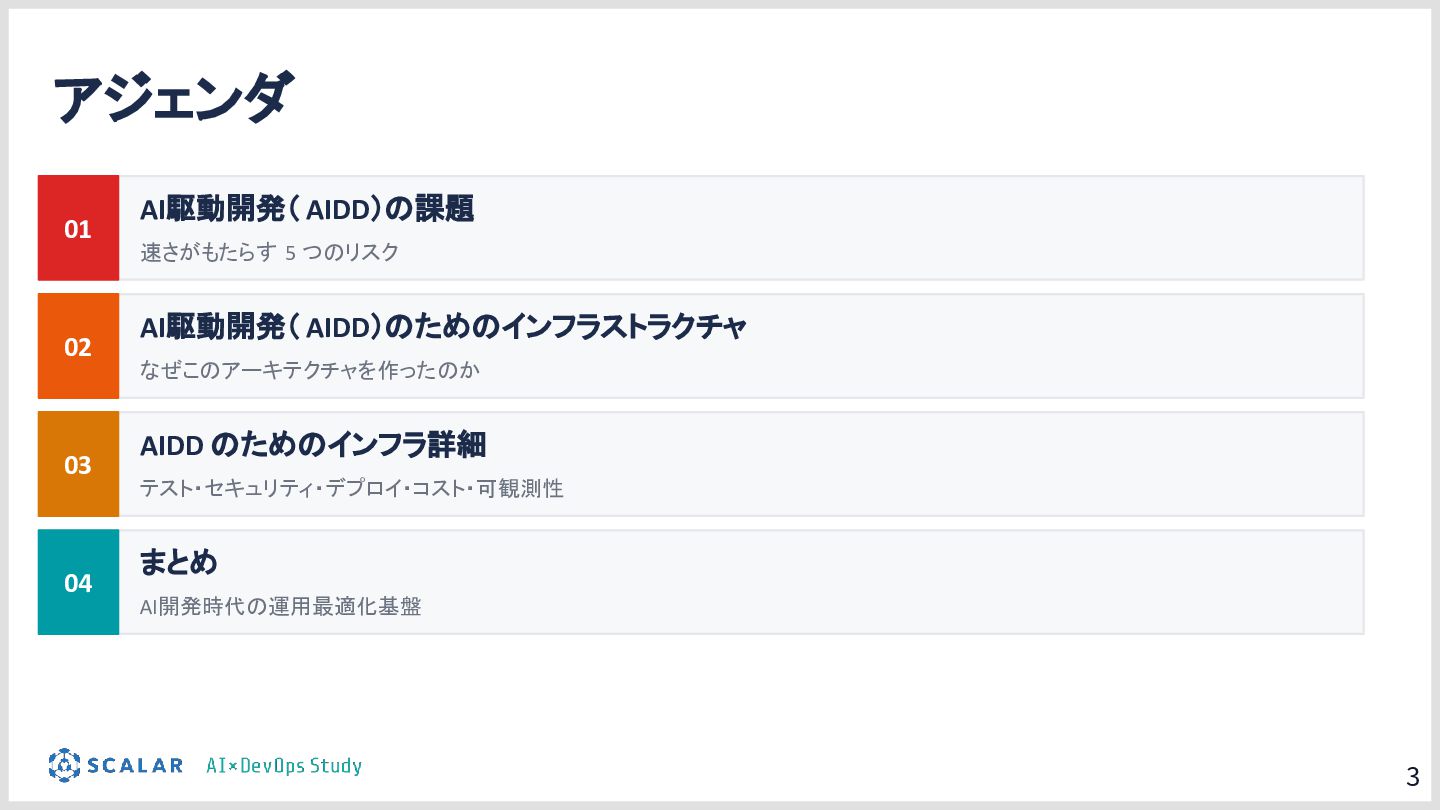
Task: Click the SCALAR wordmark text
Action: (134, 766)
